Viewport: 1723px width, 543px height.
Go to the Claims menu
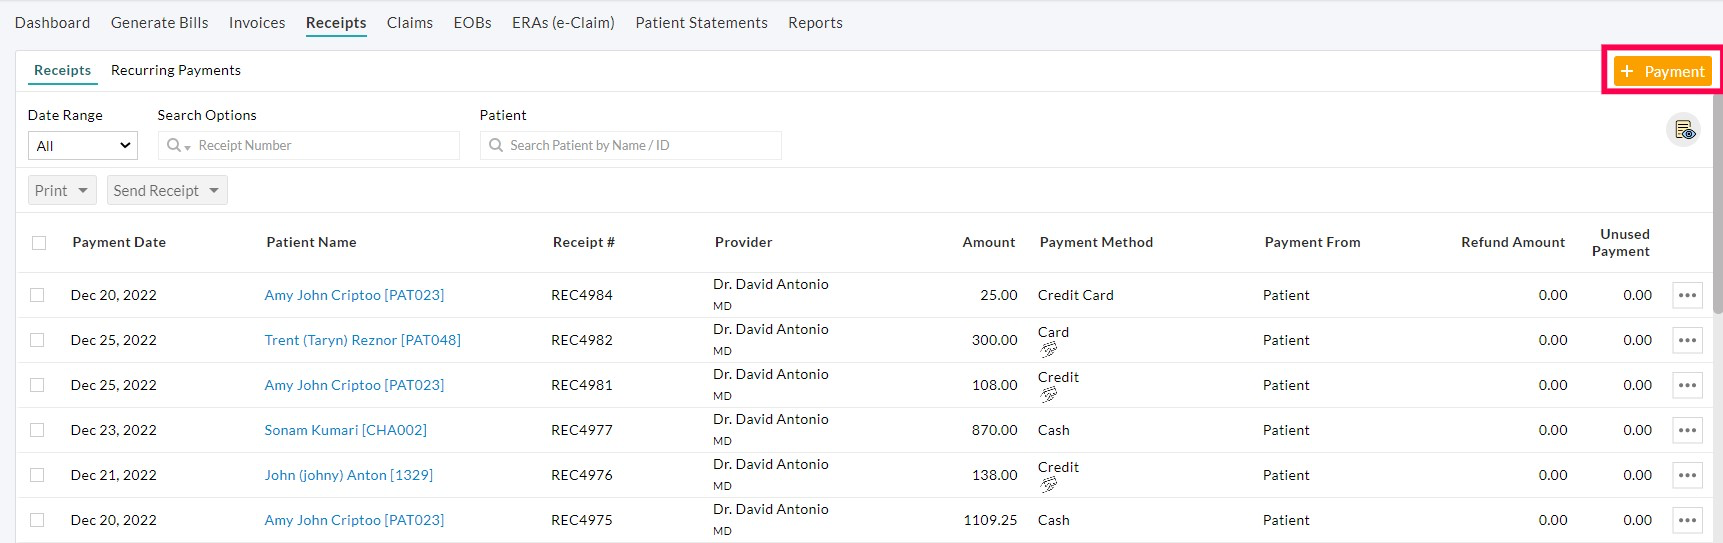click(409, 23)
